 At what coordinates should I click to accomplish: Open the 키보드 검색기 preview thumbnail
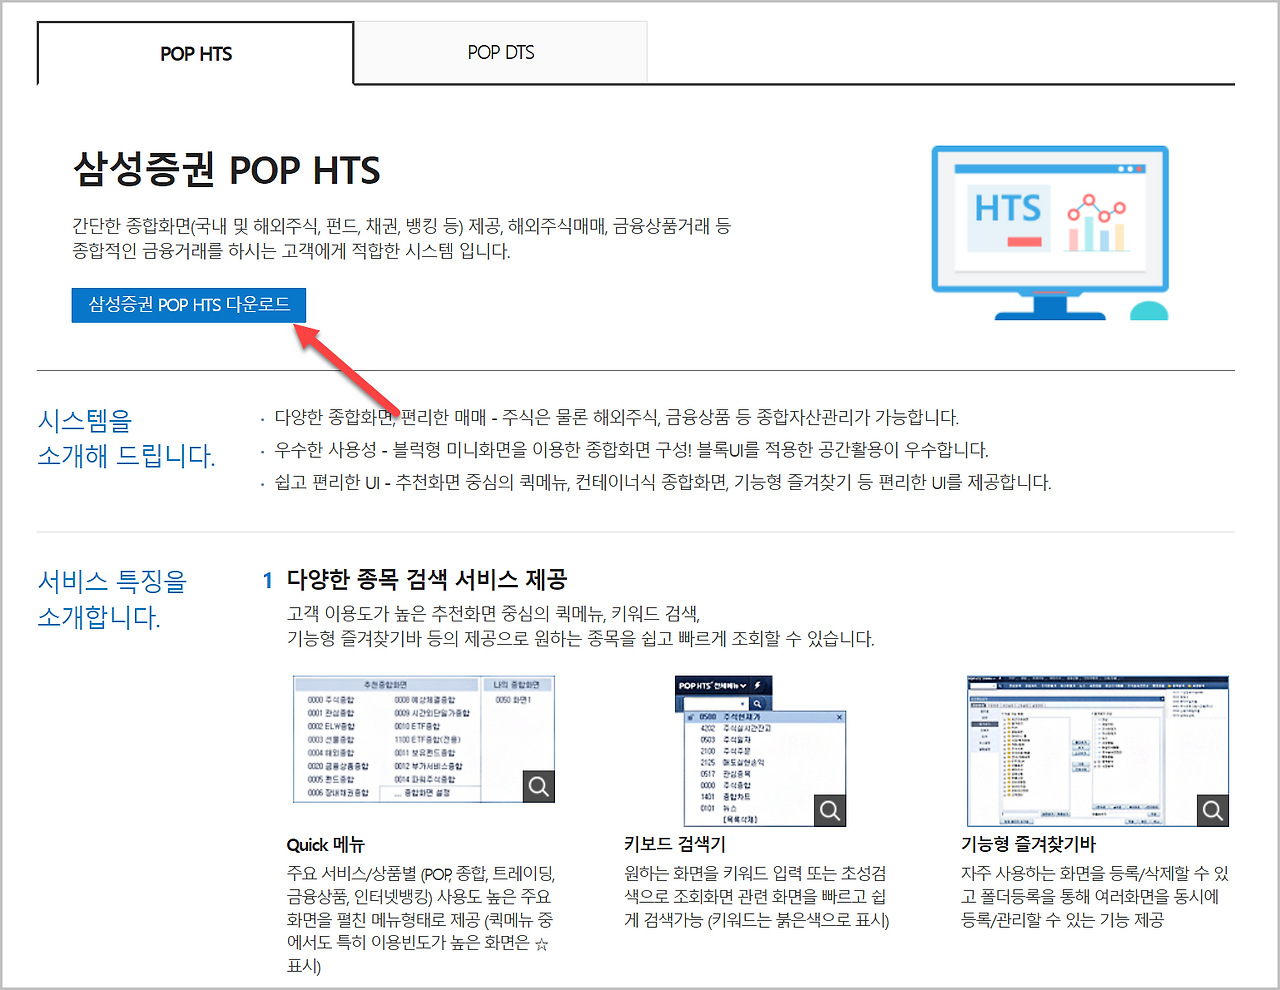pos(761,751)
